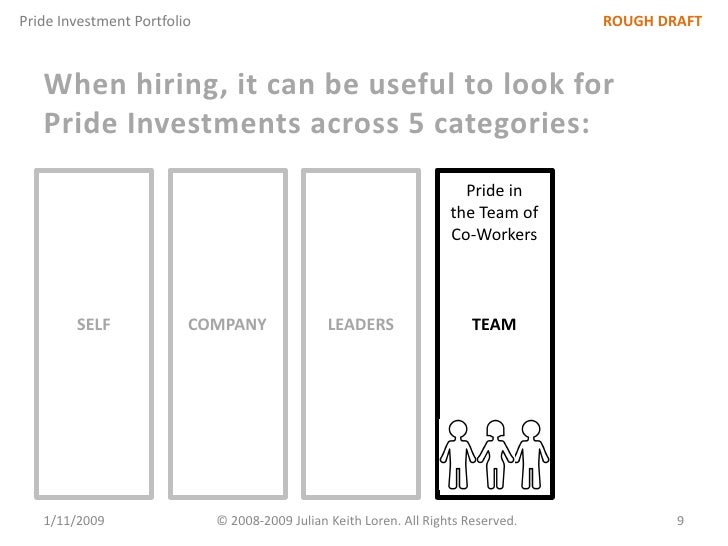
Task: Click the 'Pride Investments across 5 categories' line
Action: (x=317, y=124)
